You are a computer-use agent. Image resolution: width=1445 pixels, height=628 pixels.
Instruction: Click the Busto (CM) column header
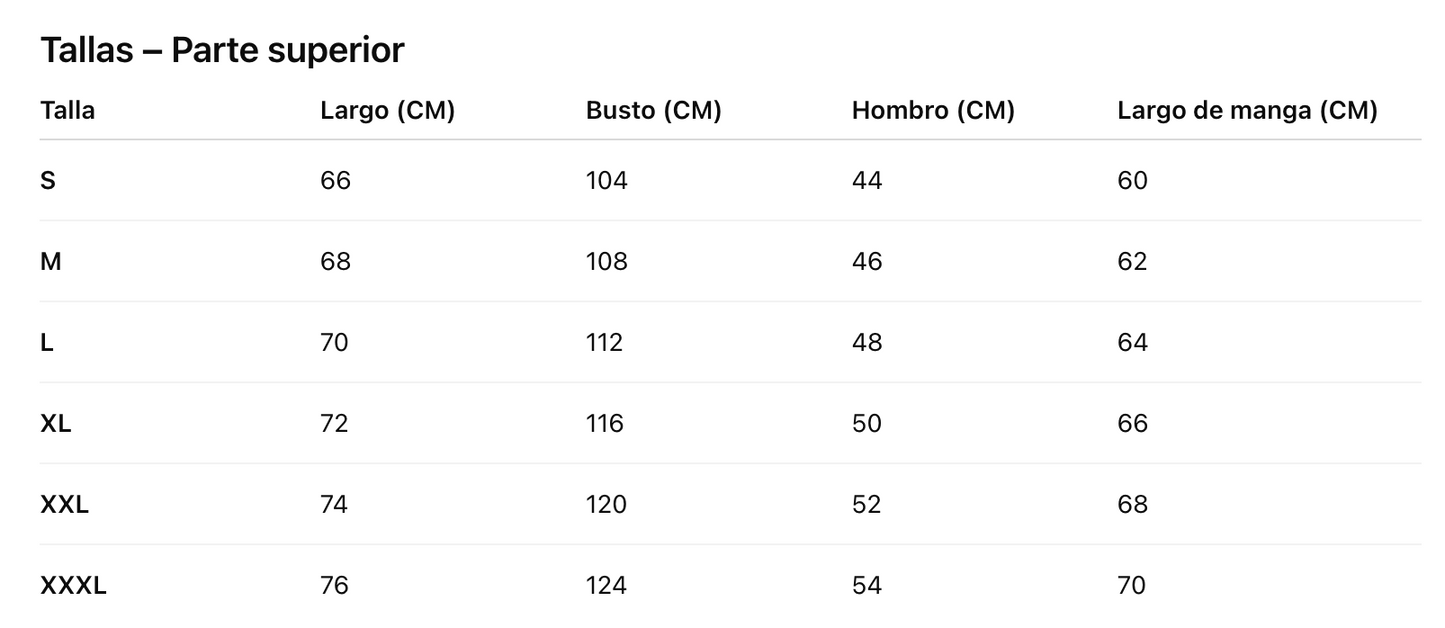[x=653, y=110]
